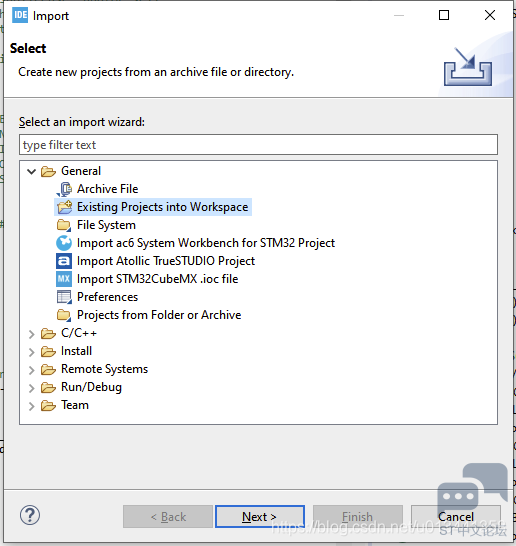Select Projects from Folder or Archive
Viewport: 516px width, 546px height.
pos(159,315)
